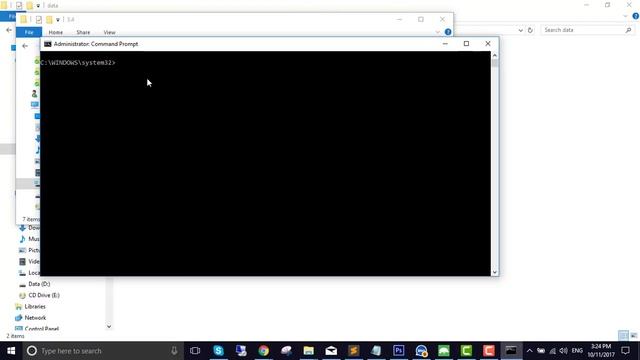
Task: Open the Home tab in 3.4 window
Action: click(x=56, y=32)
